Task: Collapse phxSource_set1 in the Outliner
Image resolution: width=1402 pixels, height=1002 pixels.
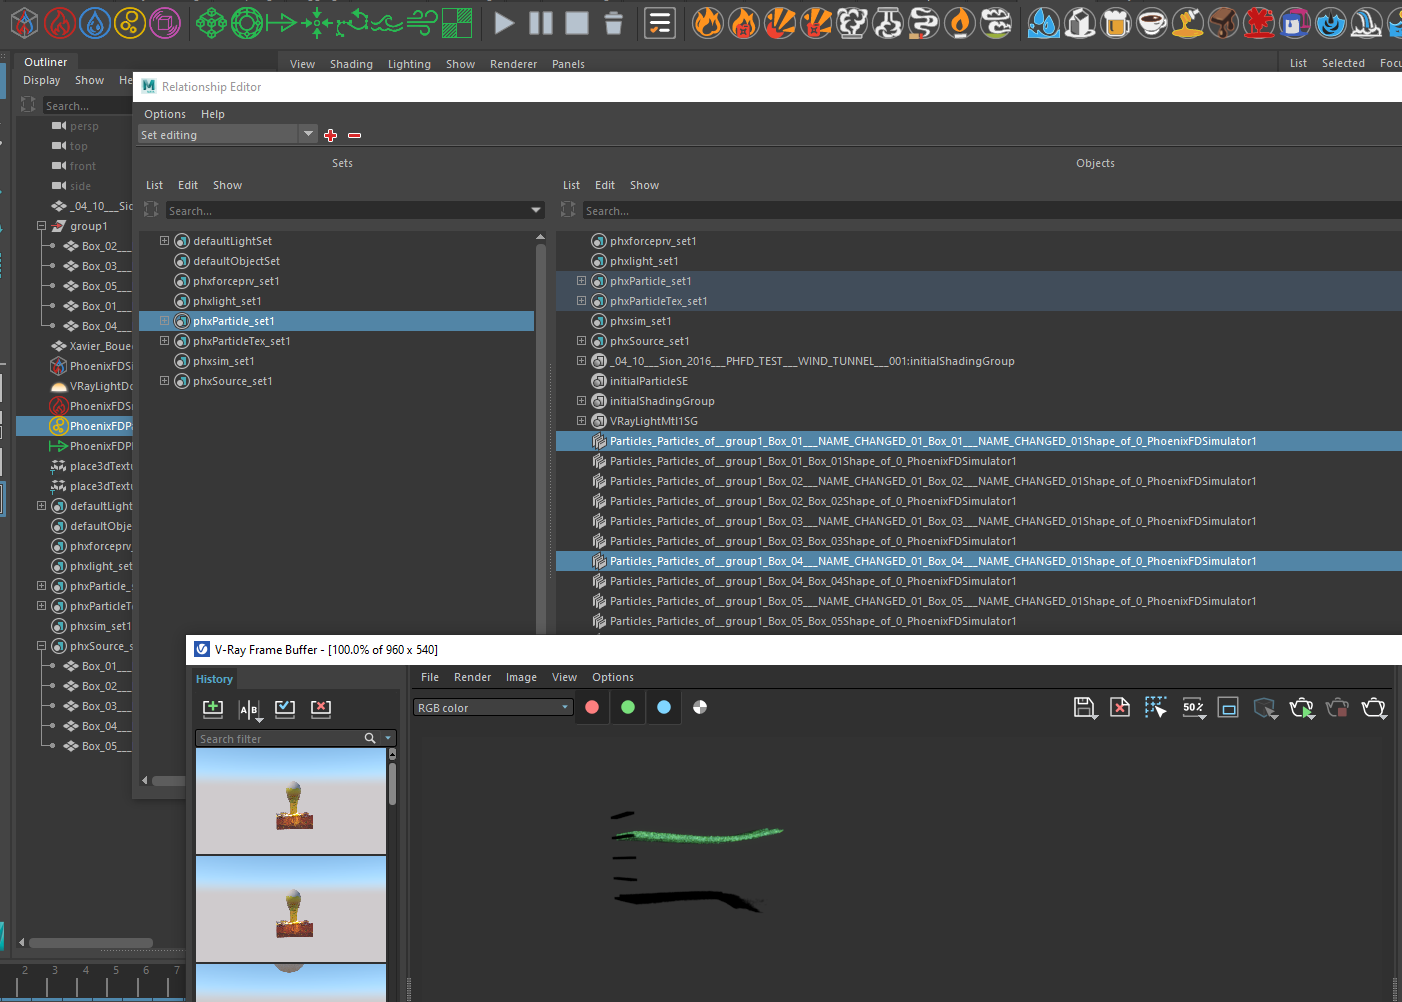Action: tap(42, 646)
